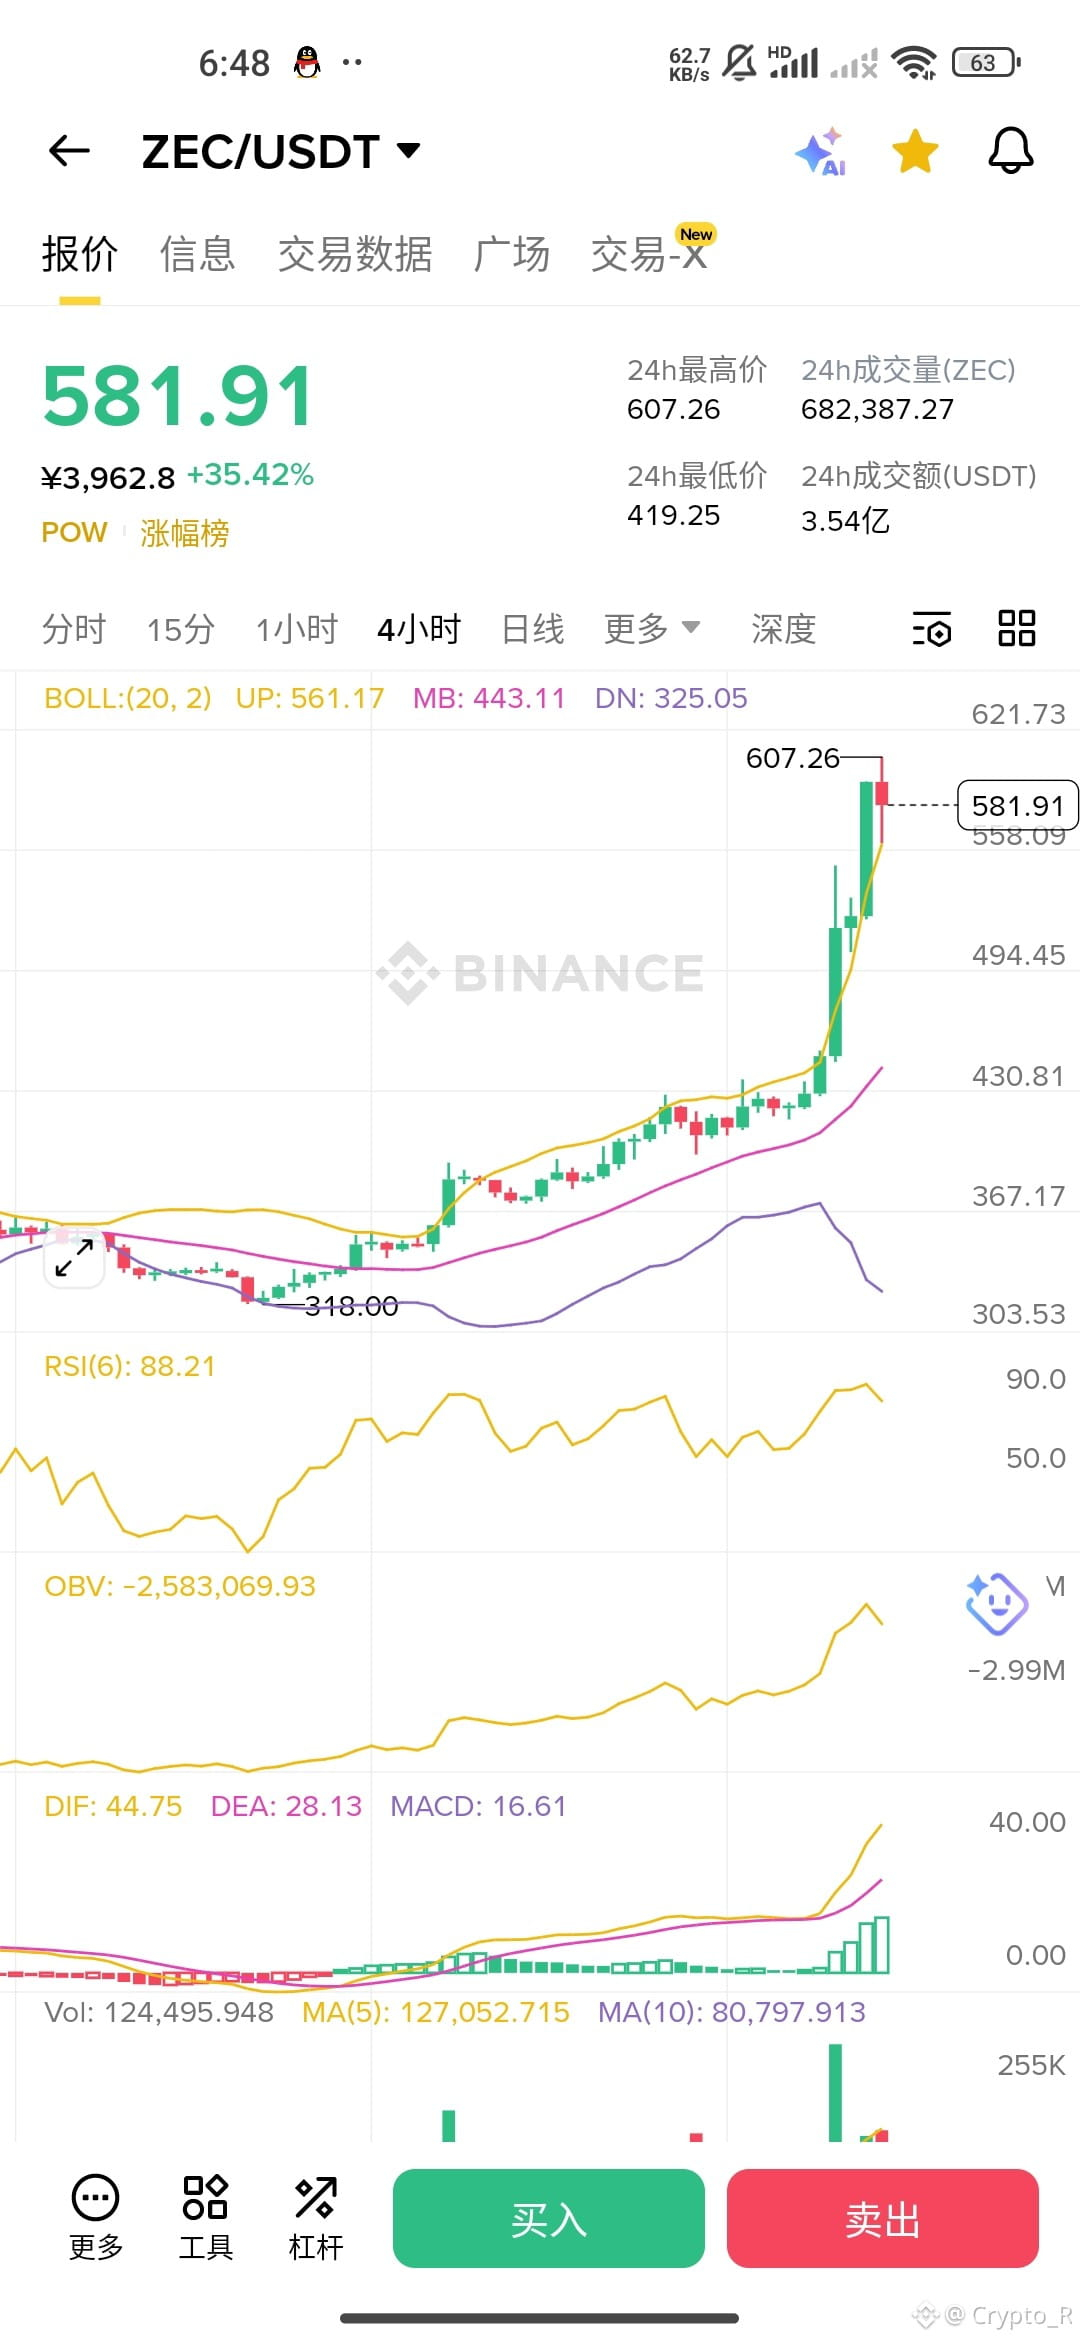1080x2340 pixels.
Task: Tap the 24h成交量 value 682,387.27
Action: click(877, 409)
